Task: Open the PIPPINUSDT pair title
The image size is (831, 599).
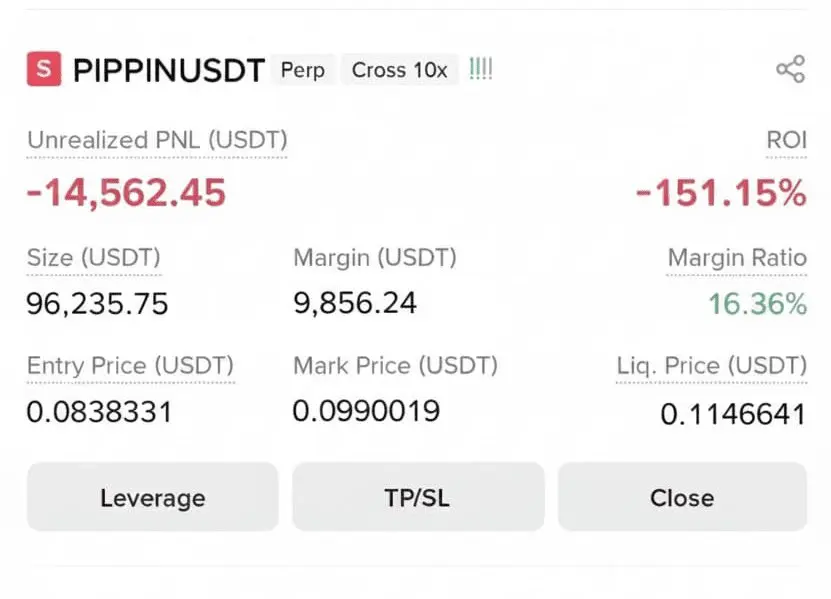Action: click(x=169, y=70)
